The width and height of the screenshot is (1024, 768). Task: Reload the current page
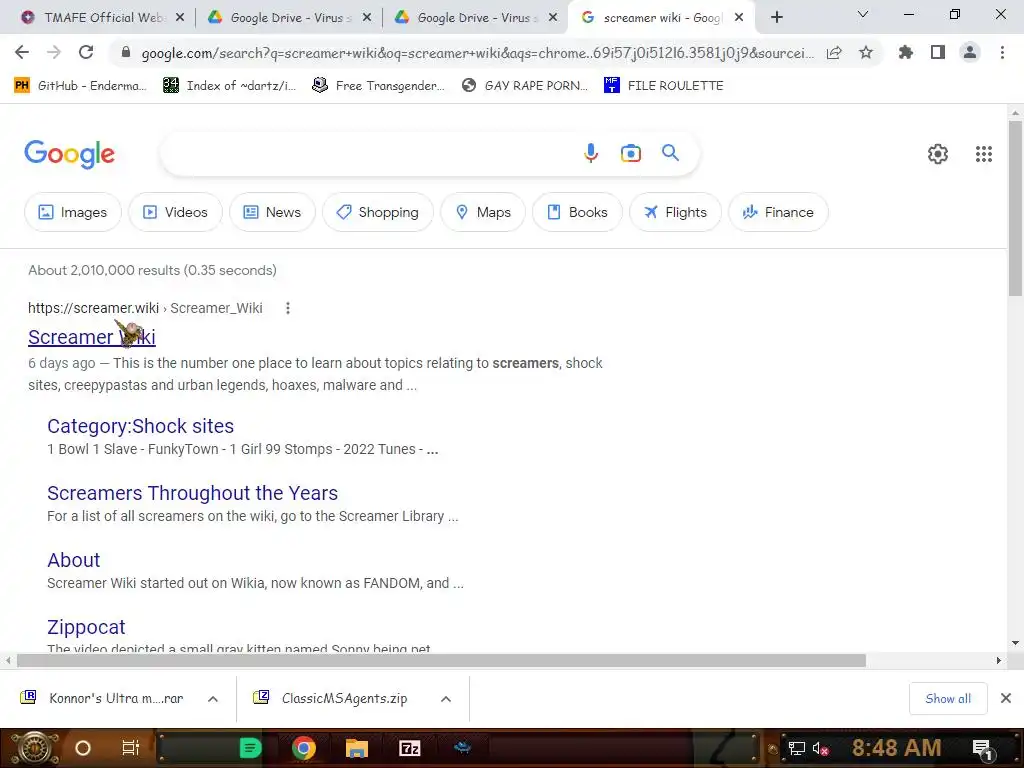pyautogui.click(x=86, y=52)
